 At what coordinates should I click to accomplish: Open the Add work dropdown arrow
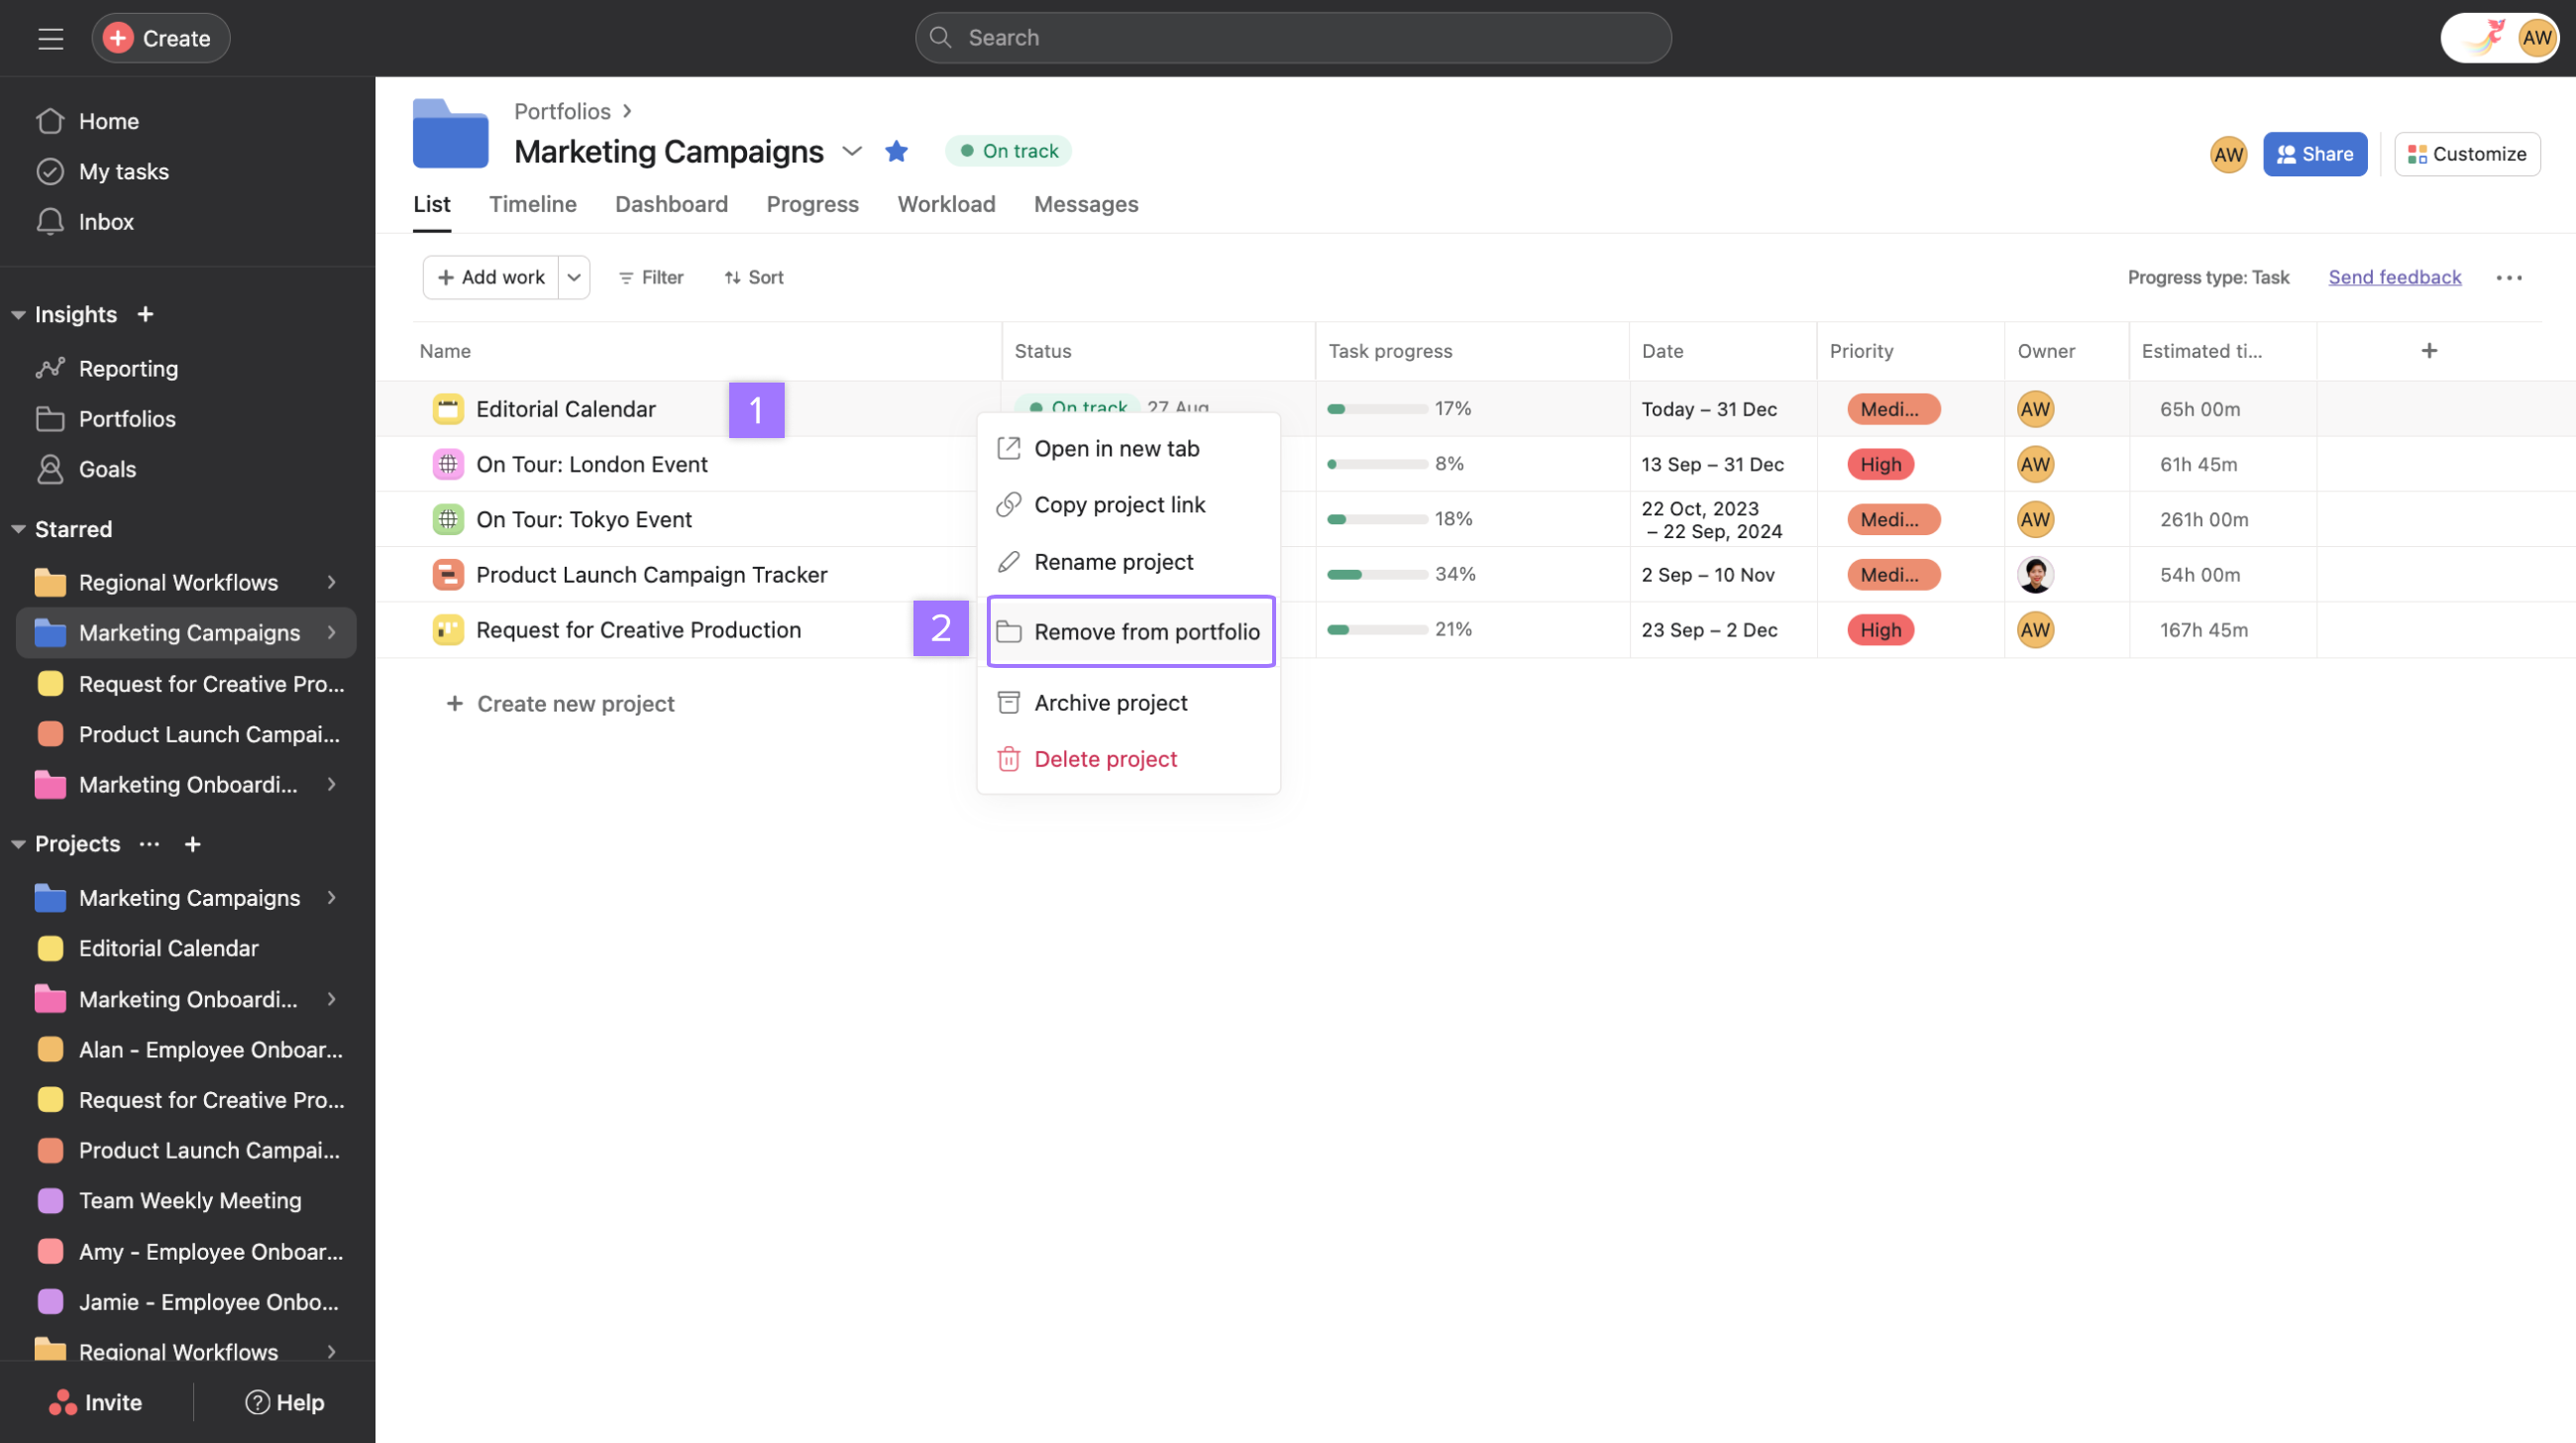pos(574,277)
